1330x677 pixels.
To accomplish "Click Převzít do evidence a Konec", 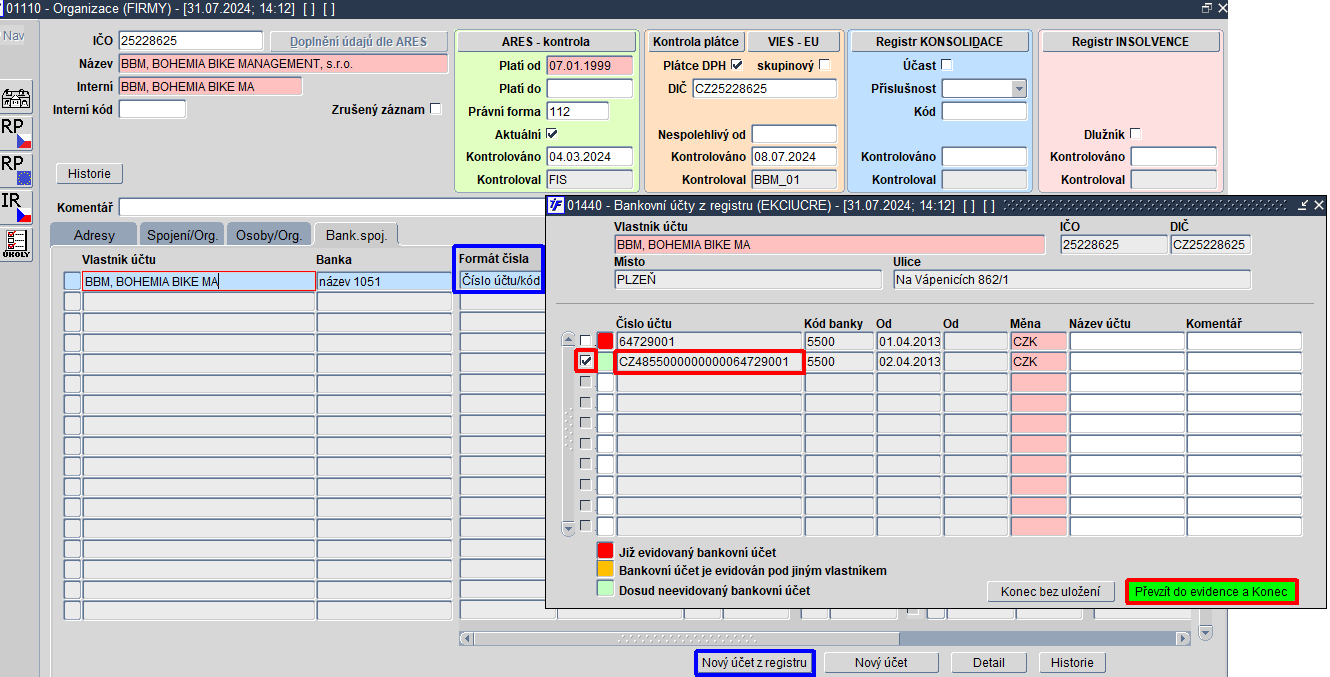I will (1212, 591).
